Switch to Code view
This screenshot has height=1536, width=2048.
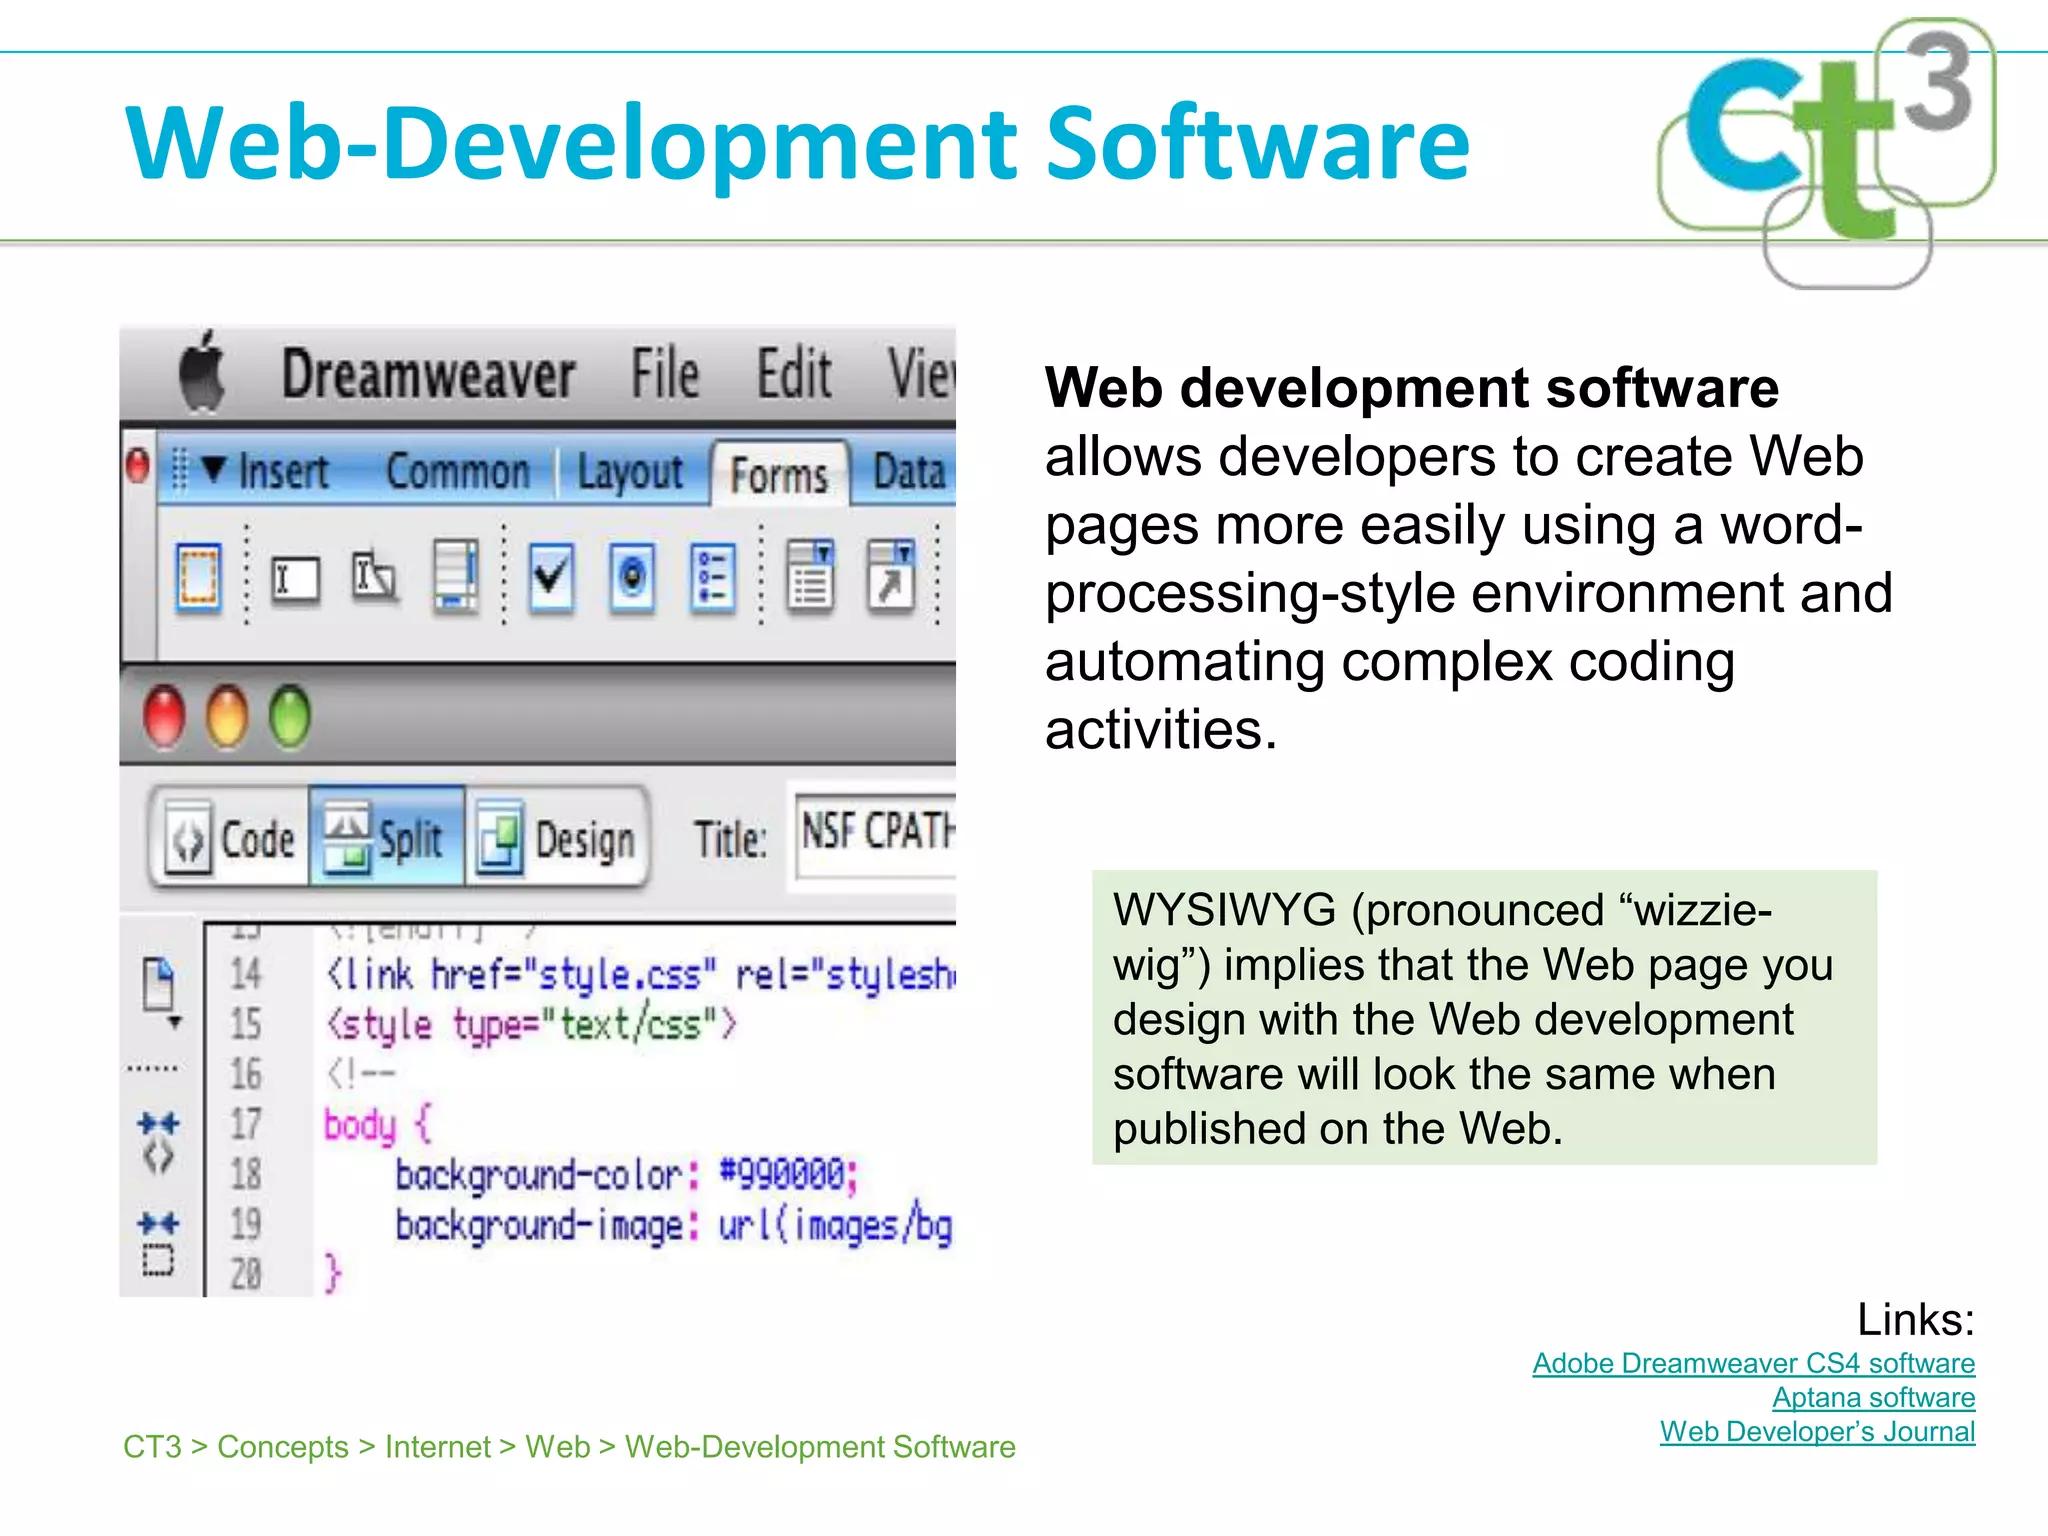[x=230, y=838]
